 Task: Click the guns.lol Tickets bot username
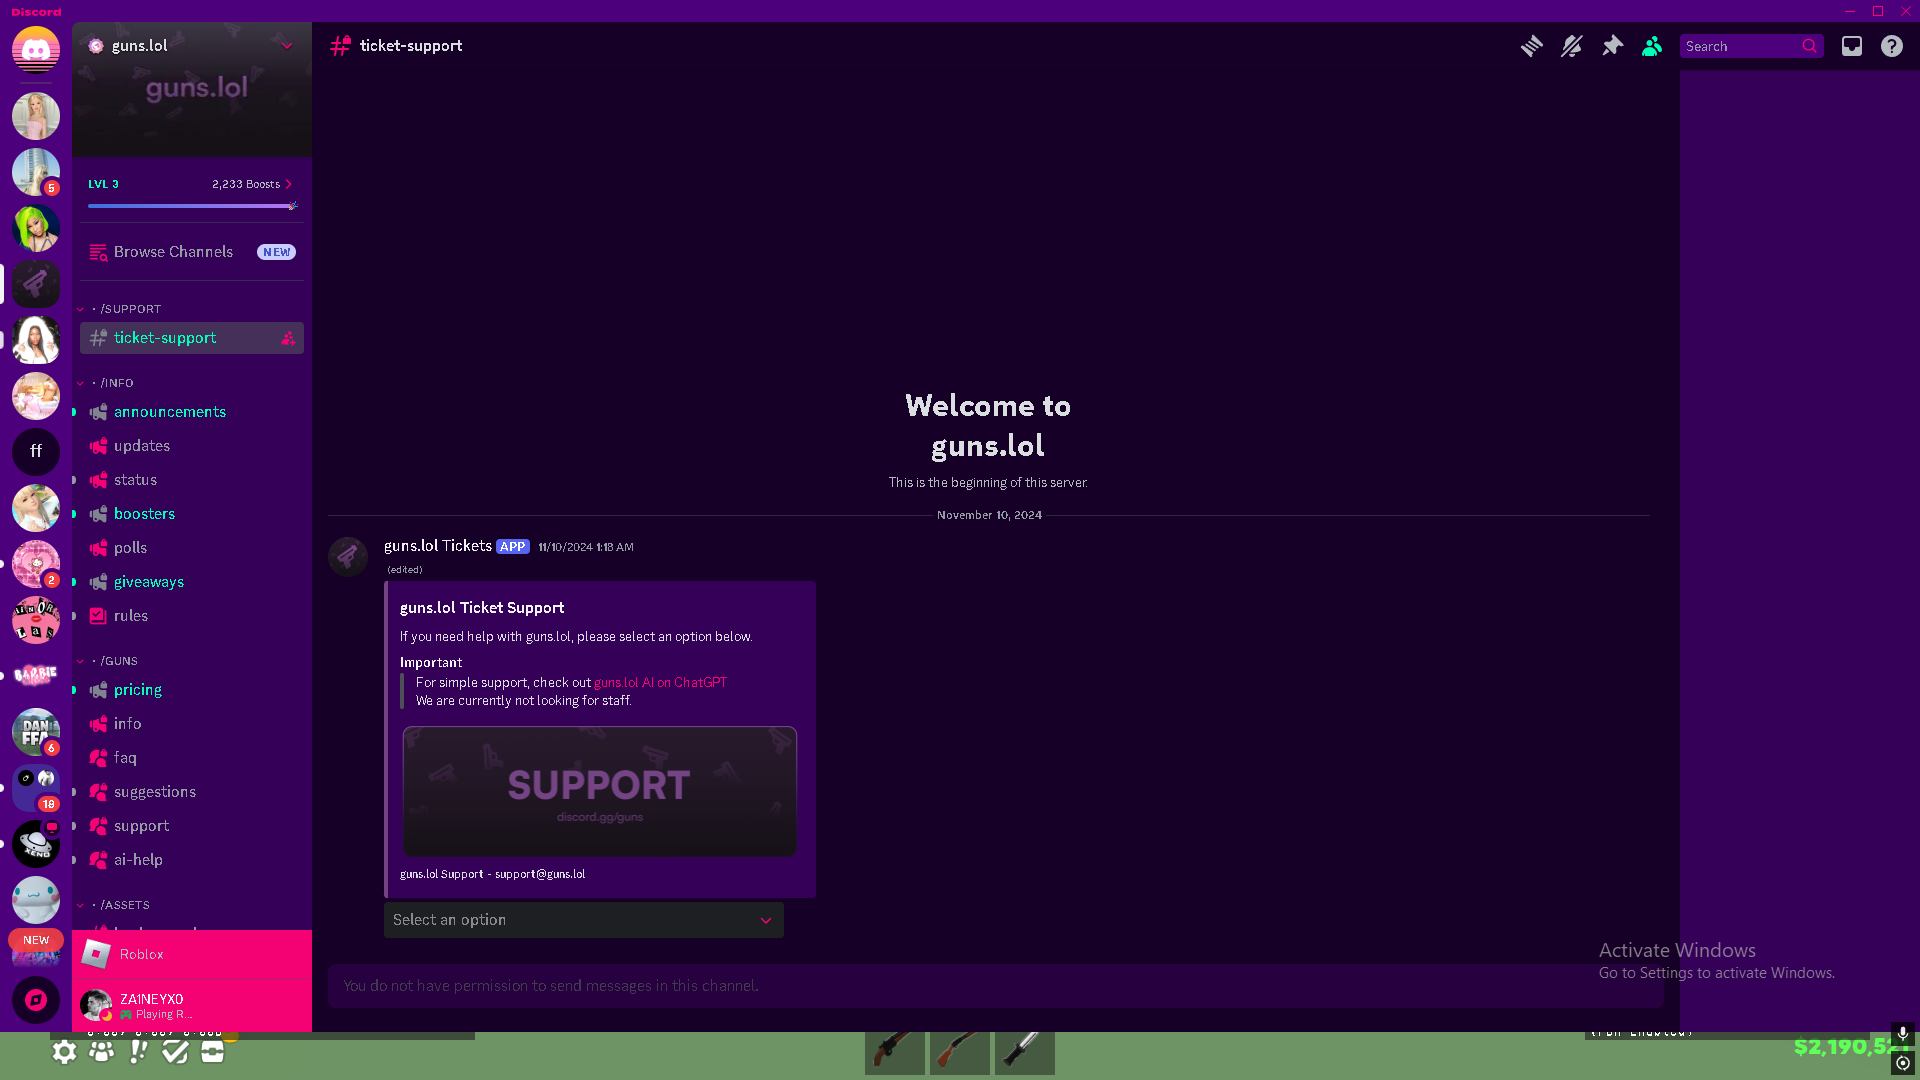[x=438, y=546]
